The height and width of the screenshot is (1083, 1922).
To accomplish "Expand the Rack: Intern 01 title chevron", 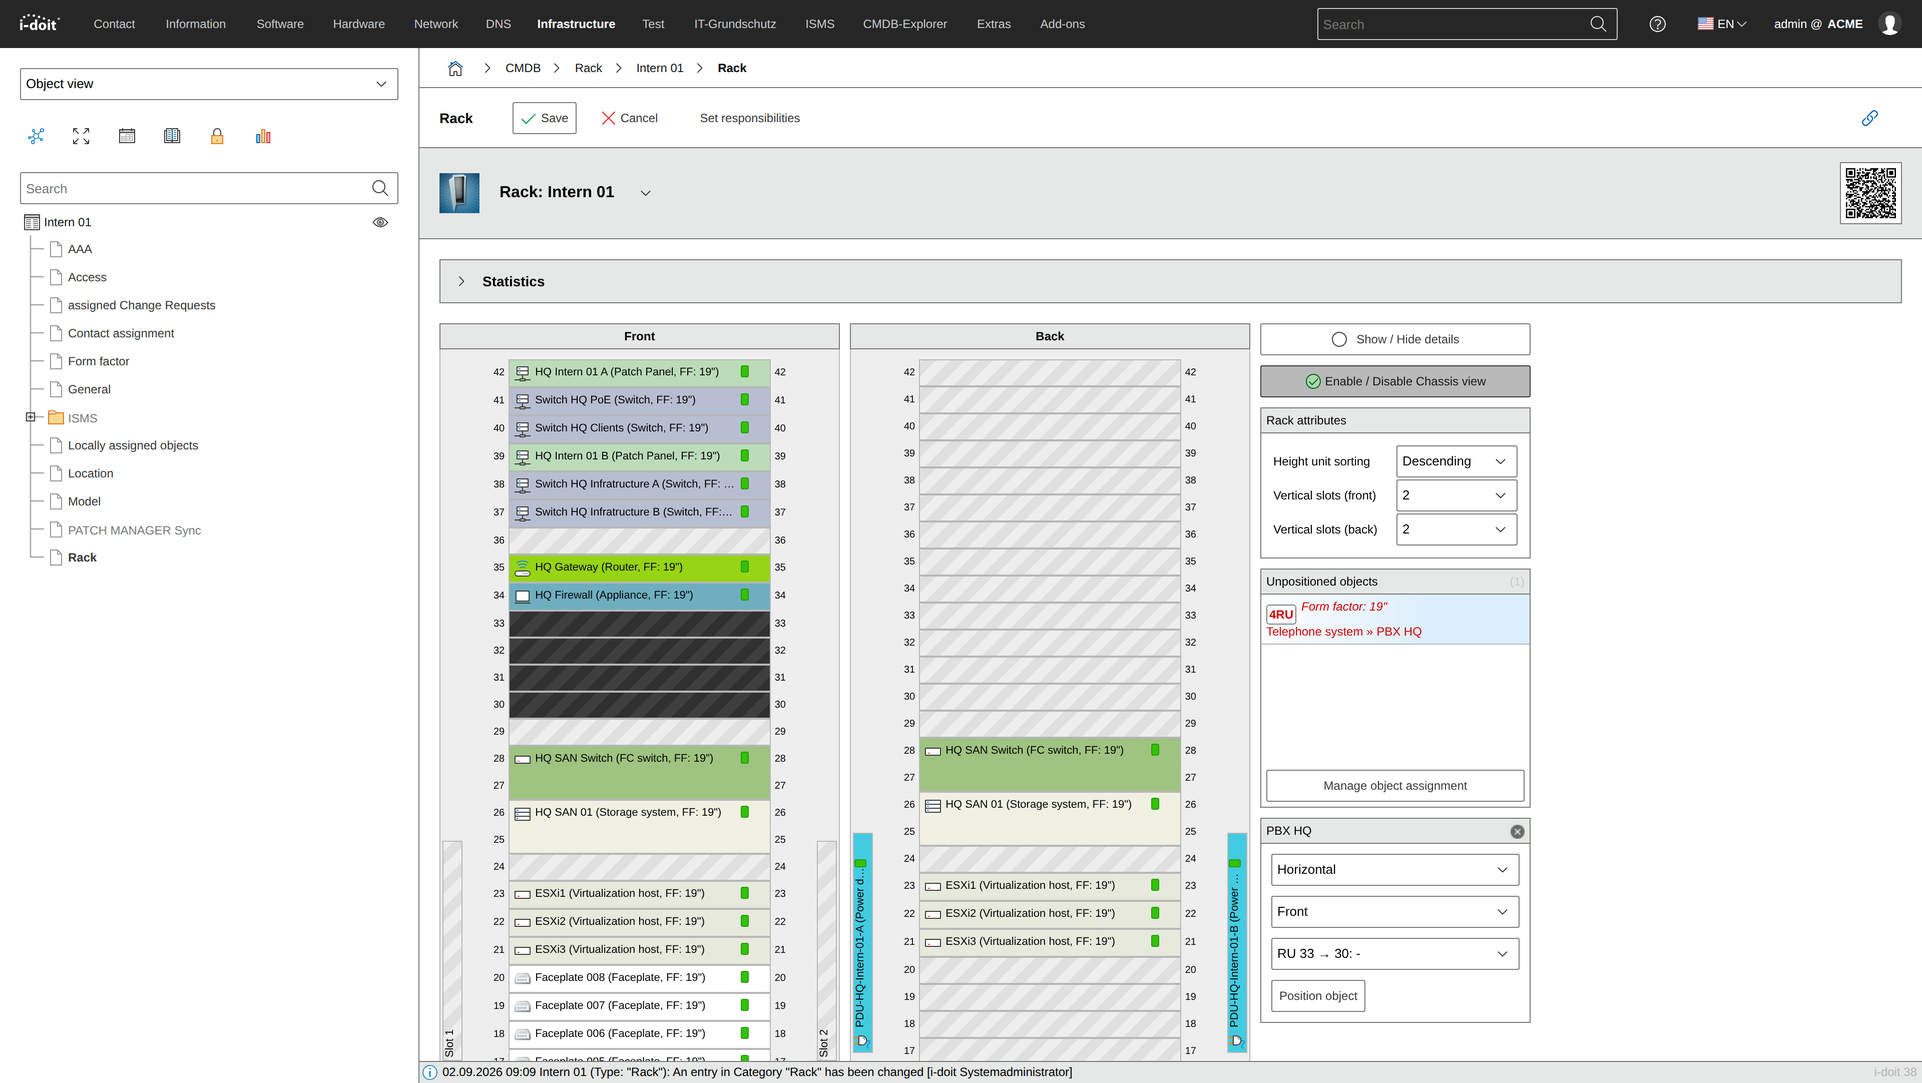I will 645,193.
